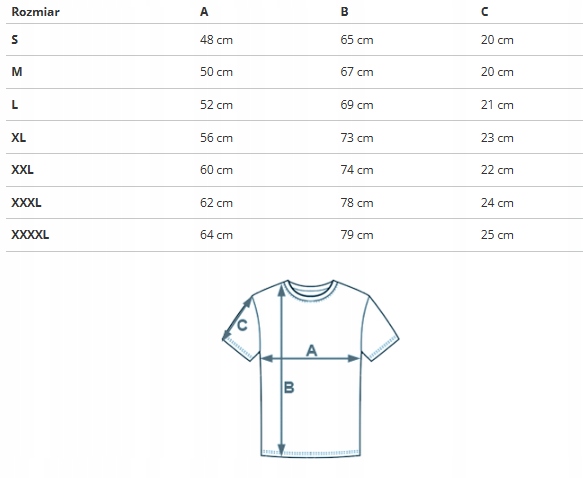The width and height of the screenshot is (583, 478).
Task: Click the size S row label
Action: point(15,39)
